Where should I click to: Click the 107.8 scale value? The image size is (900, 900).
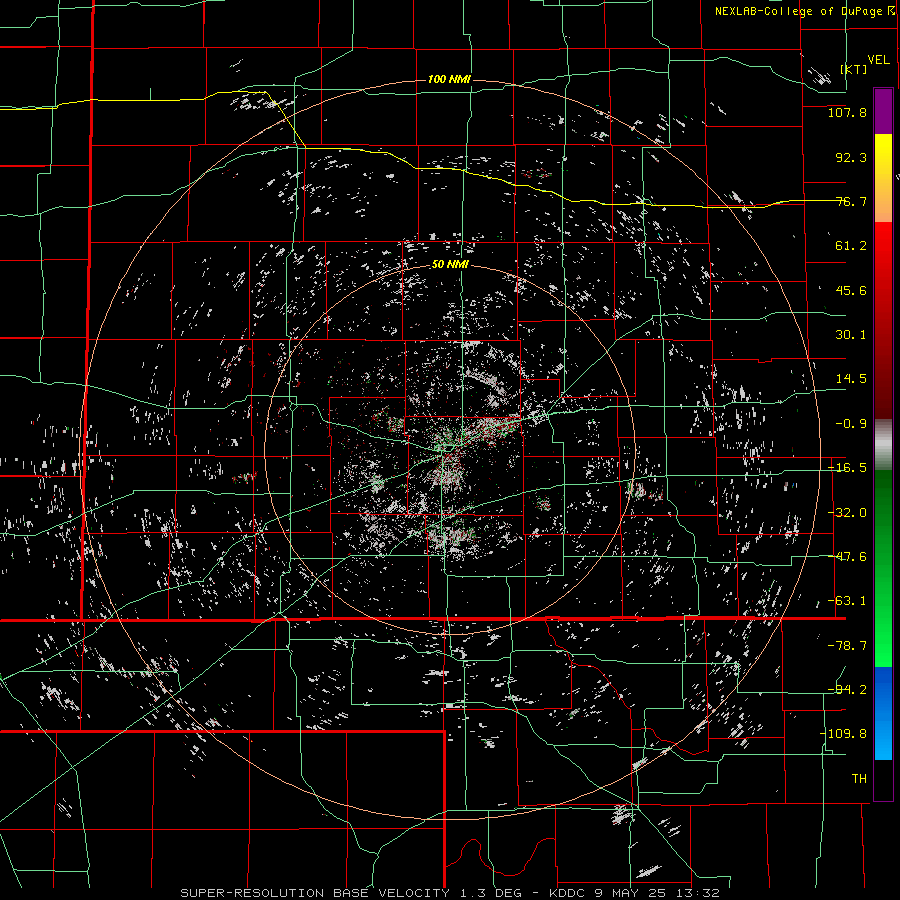click(x=847, y=112)
